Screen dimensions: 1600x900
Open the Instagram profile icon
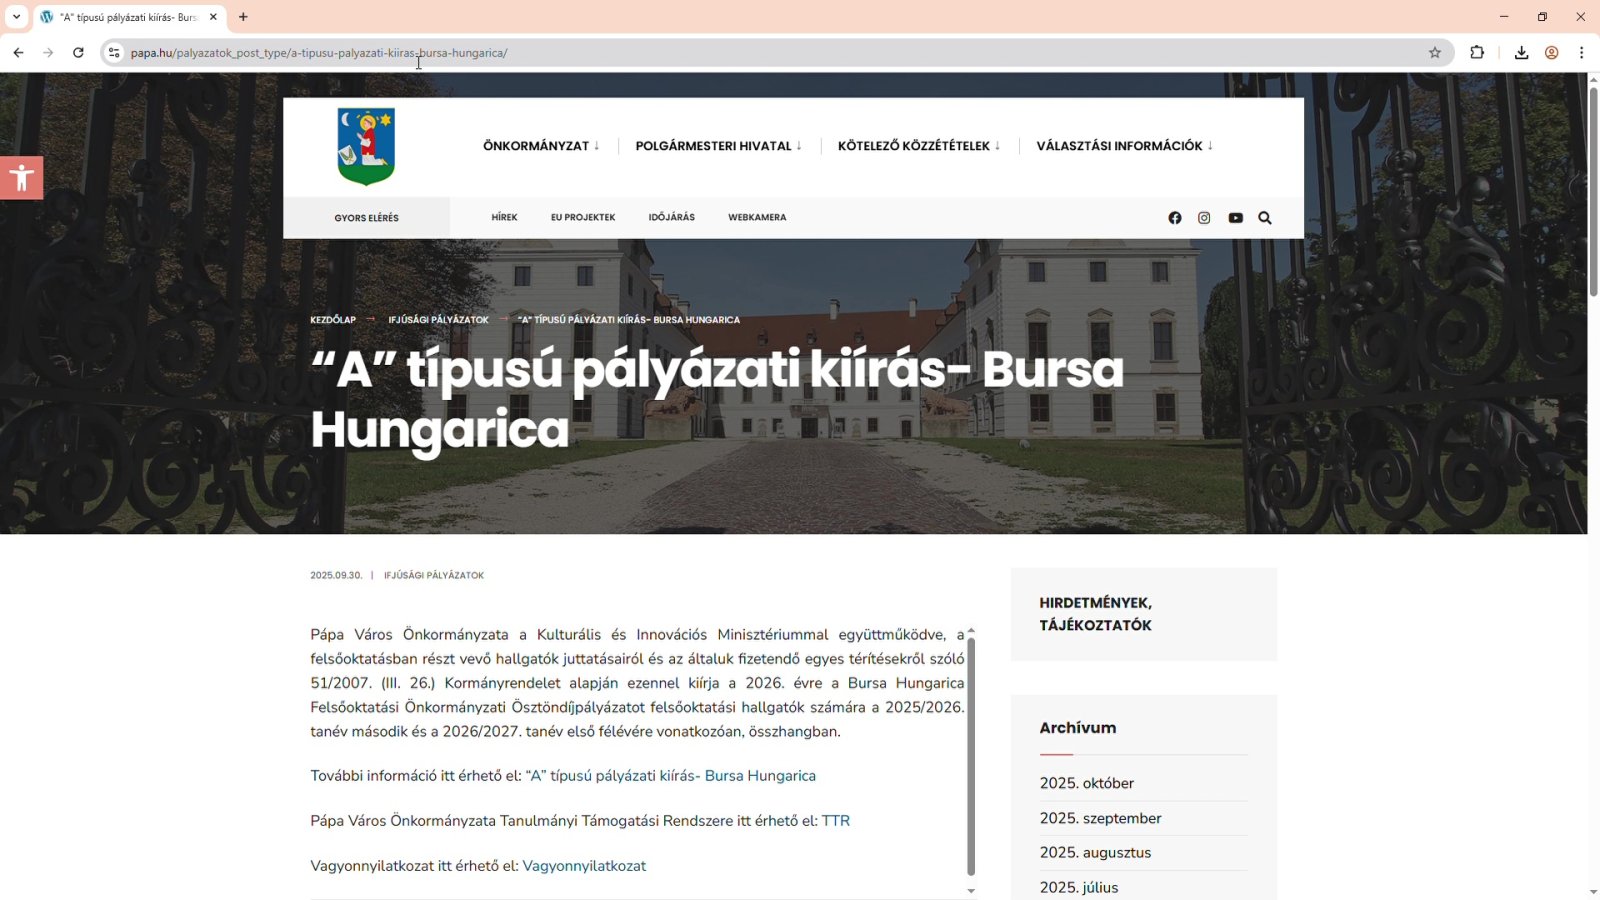1204,218
